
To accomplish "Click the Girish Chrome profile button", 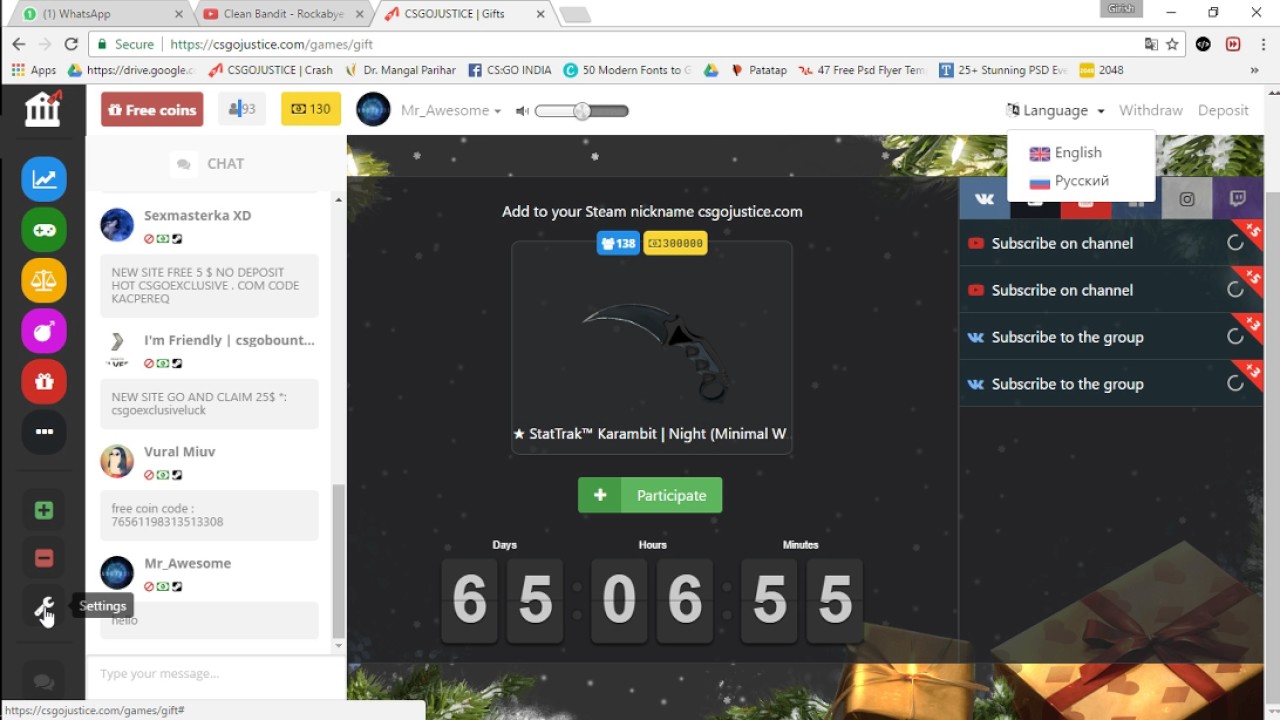I will point(1120,9).
